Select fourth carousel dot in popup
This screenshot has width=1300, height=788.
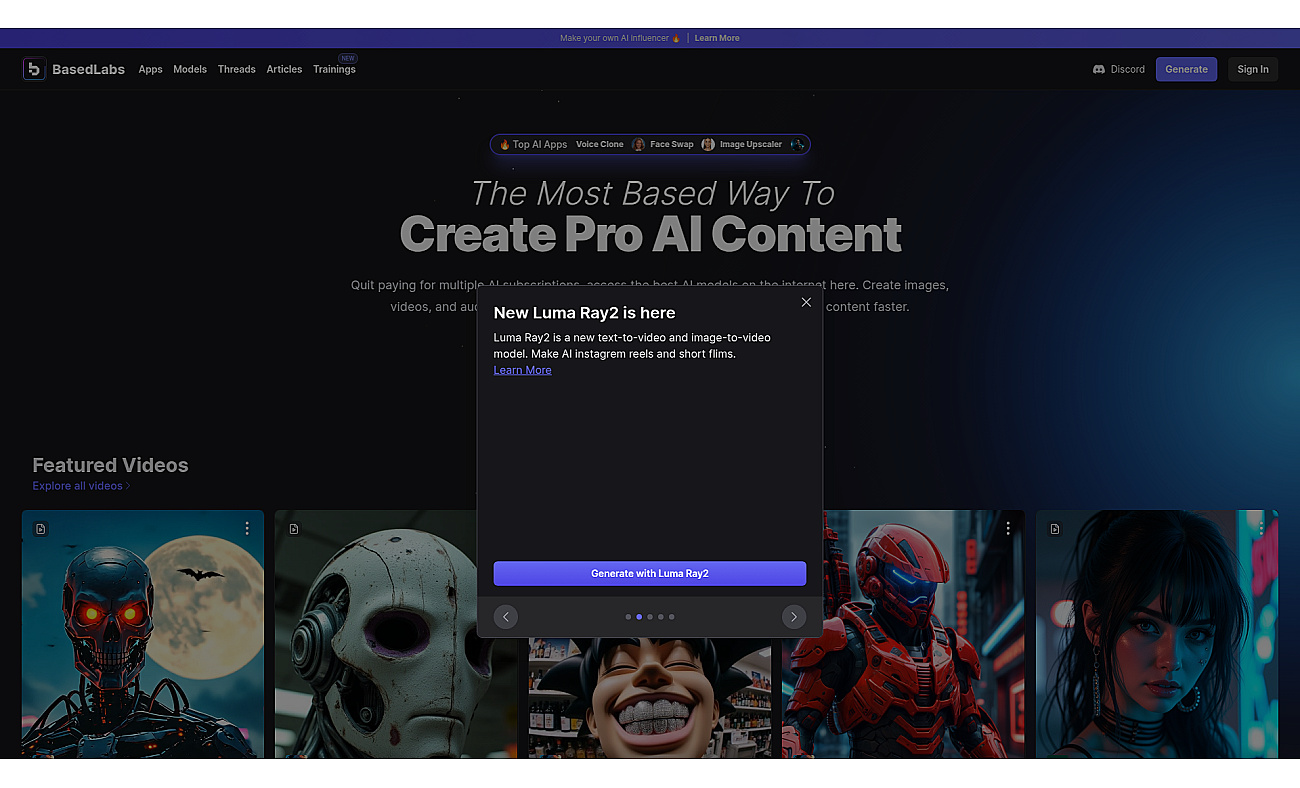coord(661,617)
